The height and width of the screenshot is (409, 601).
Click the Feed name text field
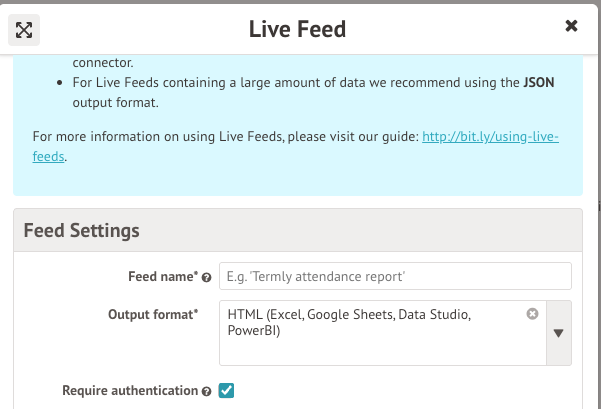[x=395, y=276]
